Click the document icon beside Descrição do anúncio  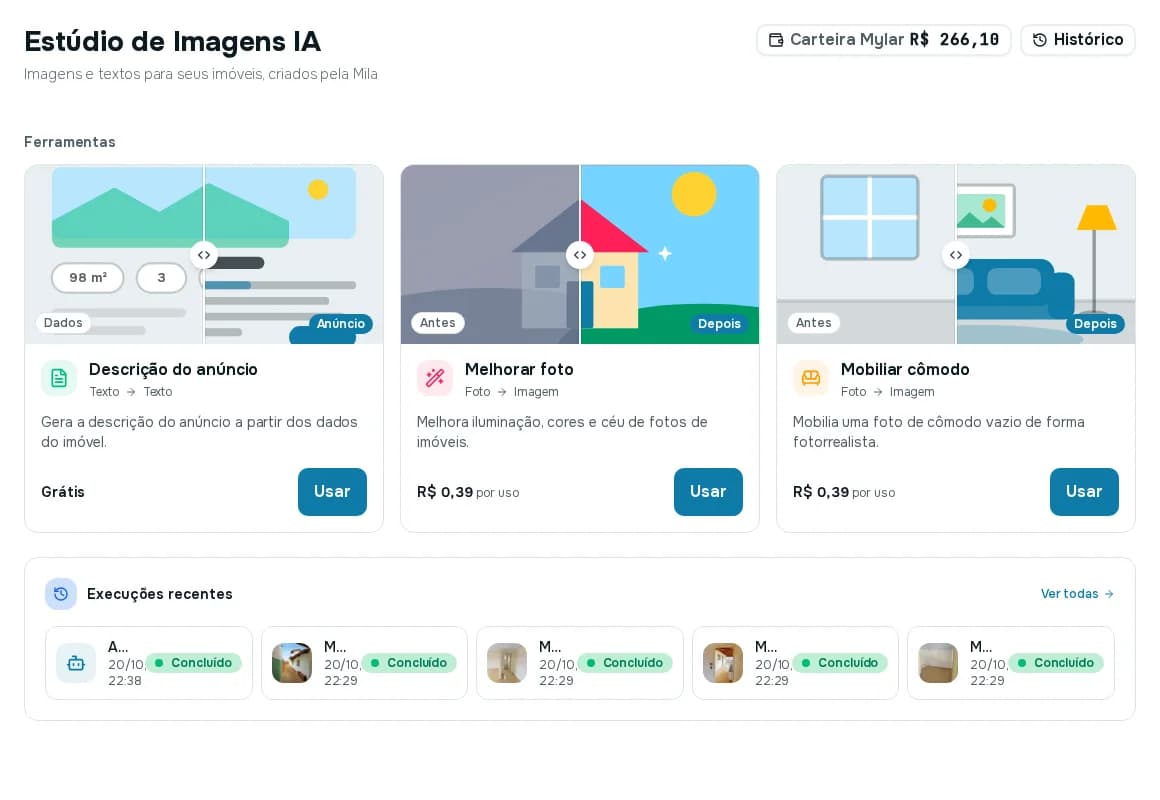(59, 378)
